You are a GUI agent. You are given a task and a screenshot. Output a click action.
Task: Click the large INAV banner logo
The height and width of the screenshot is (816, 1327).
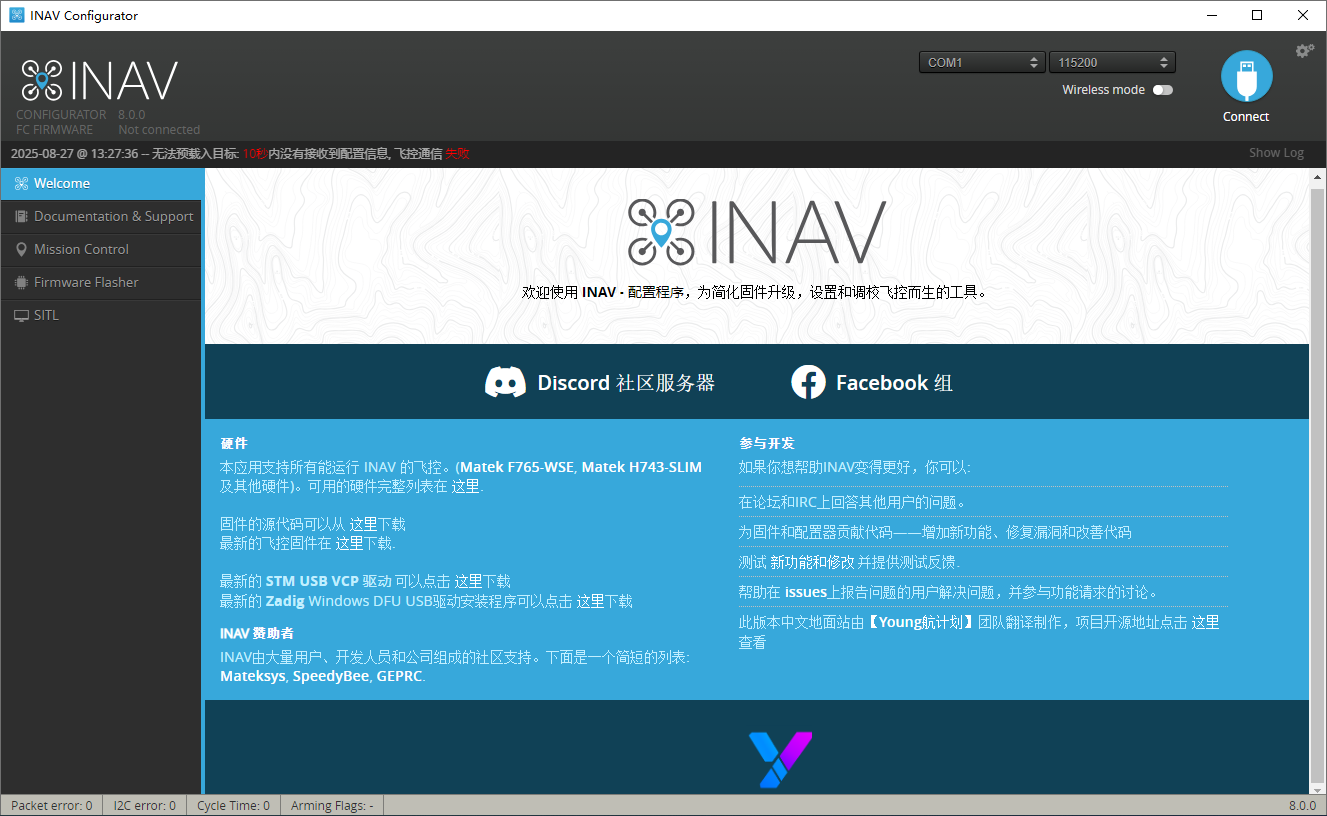pos(757,232)
